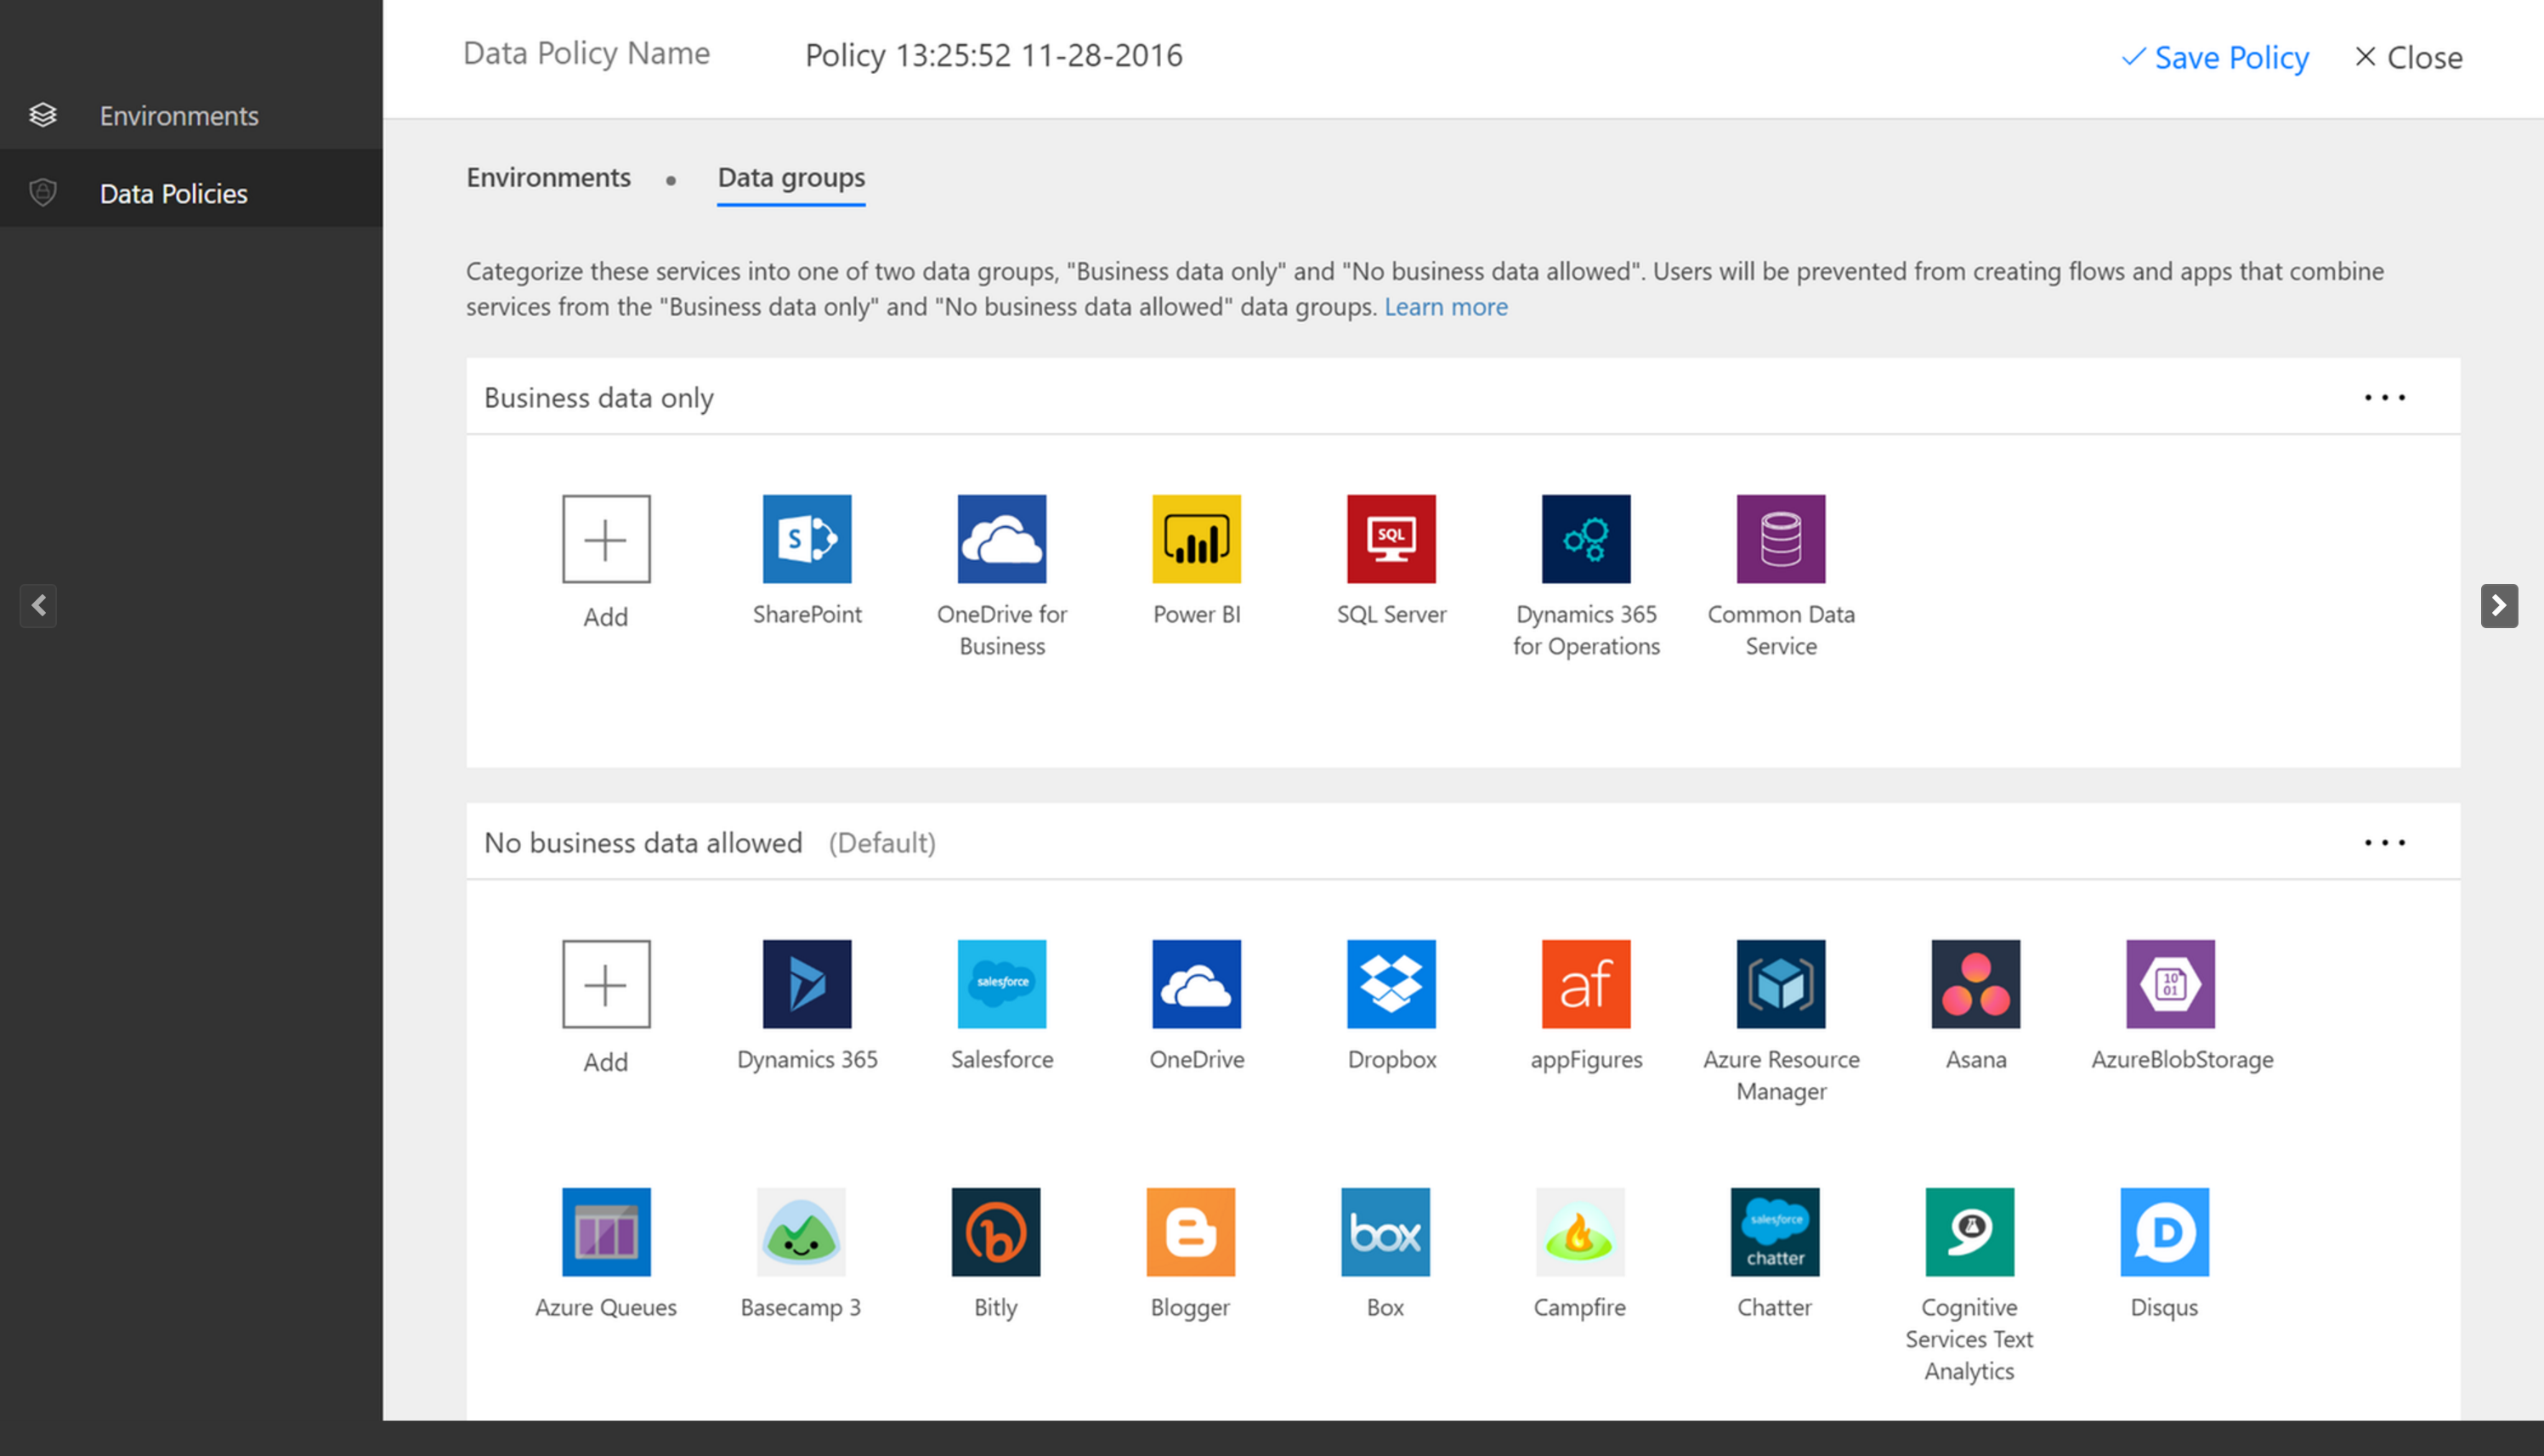This screenshot has height=1456, width=2544.
Task: Click the Dropbox icon in No business data allowed
Action: [x=1389, y=983]
